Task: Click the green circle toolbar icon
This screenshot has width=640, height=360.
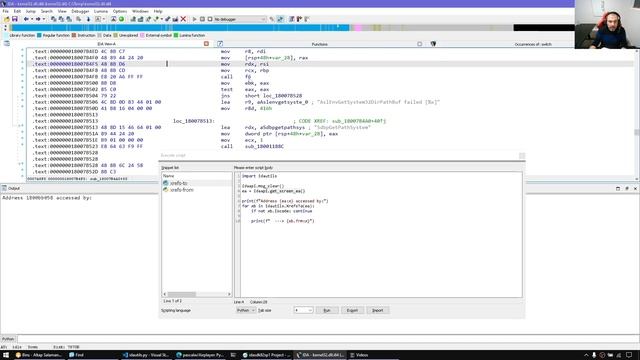Action: click(x=121, y=19)
